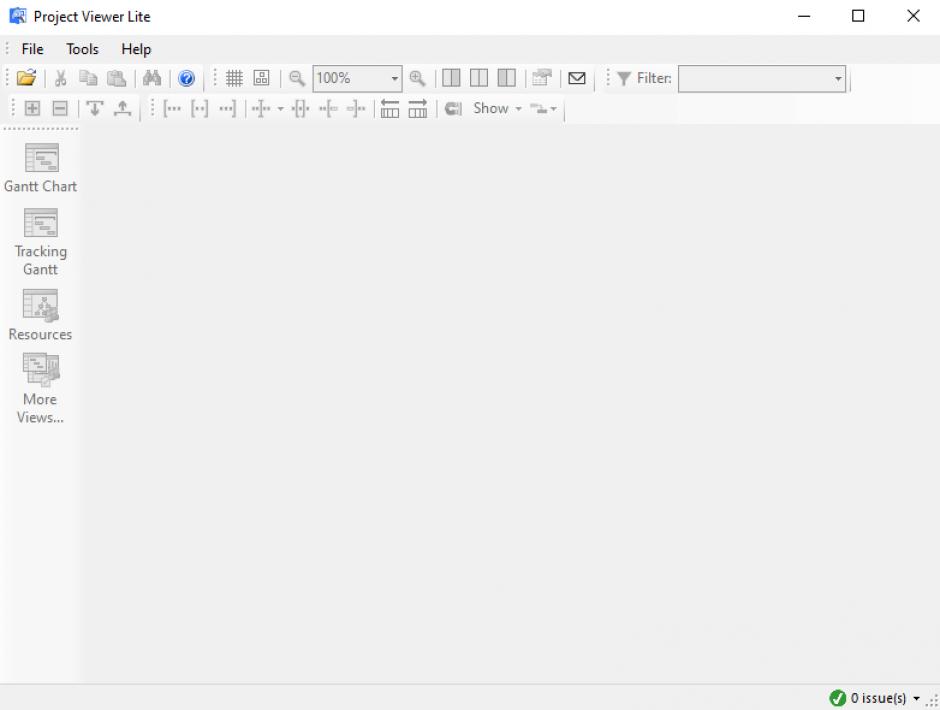Open the File menu
The image size is (940, 710).
[x=32, y=49]
